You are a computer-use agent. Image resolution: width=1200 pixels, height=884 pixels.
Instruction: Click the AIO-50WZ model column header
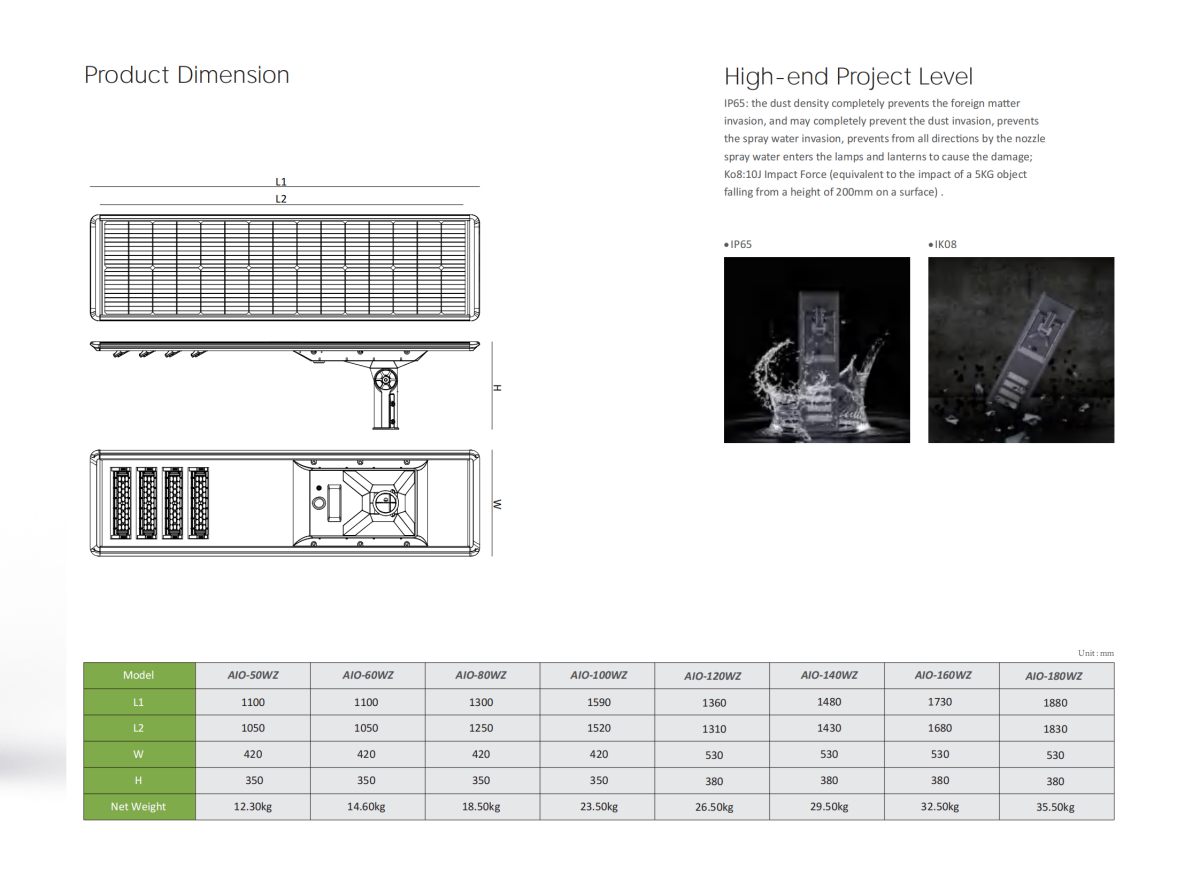coord(252,674)
